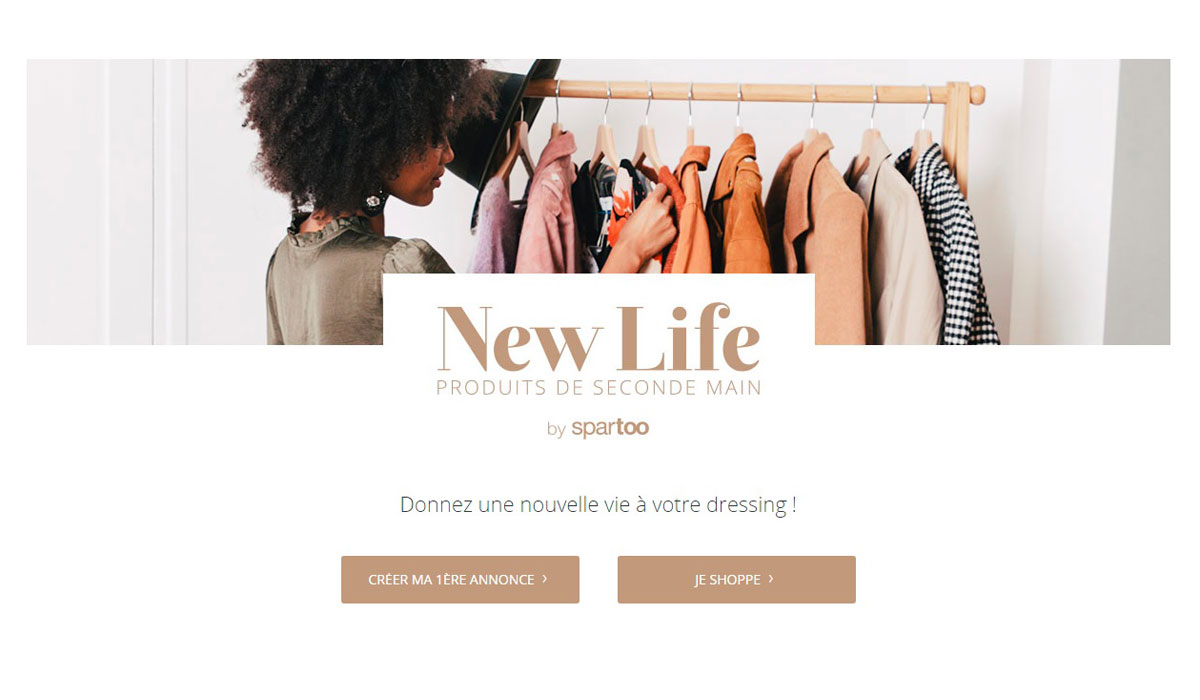Click the spartoo brand logo
1200x700 pixels.
coord(610,428)
